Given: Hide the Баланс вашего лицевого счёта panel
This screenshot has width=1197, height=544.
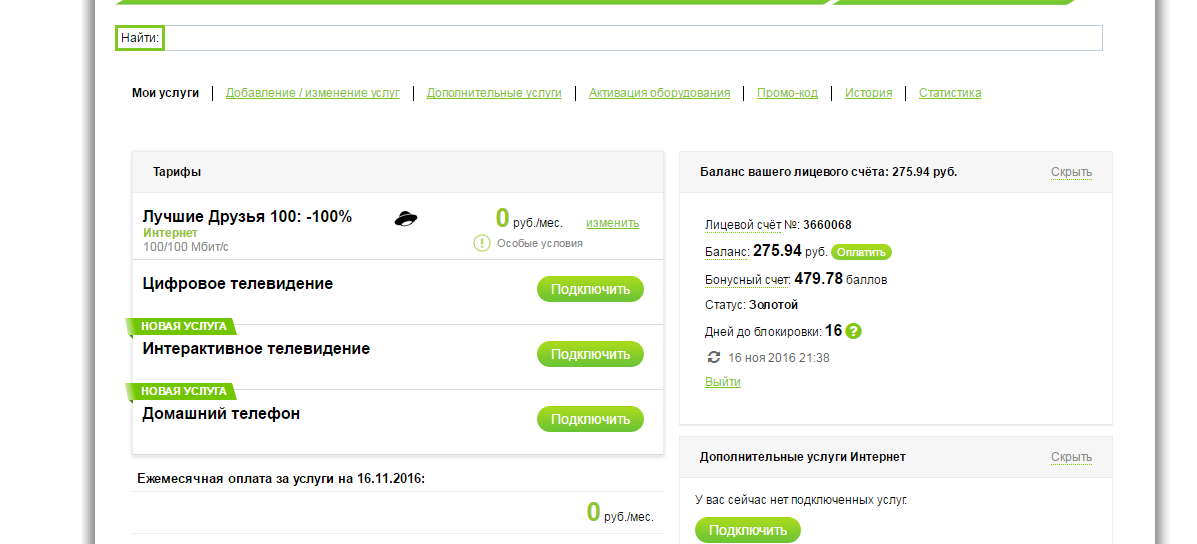Looking at the screenshot, I should click(x=1071, y=172).
